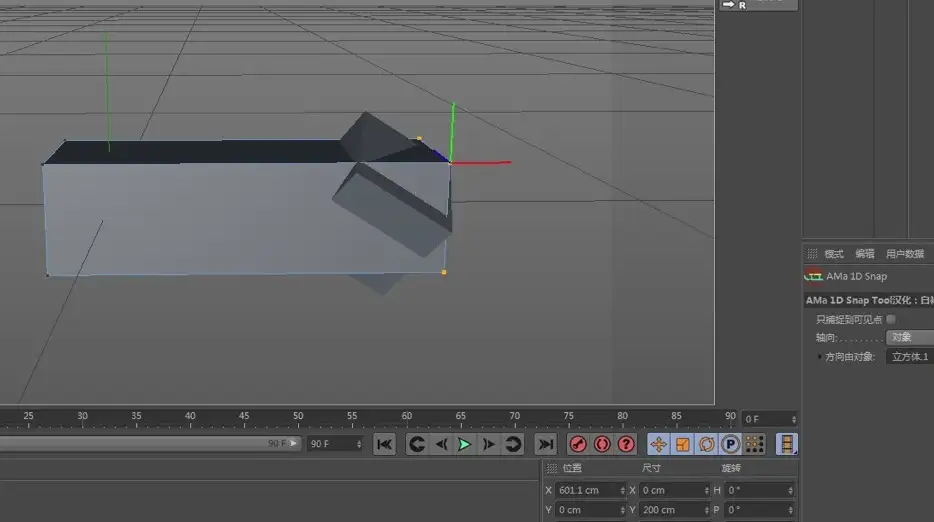Click the AMa 1D Snap title text
The width and height of the screenshot is (934, 522).
tap(857, 276)
